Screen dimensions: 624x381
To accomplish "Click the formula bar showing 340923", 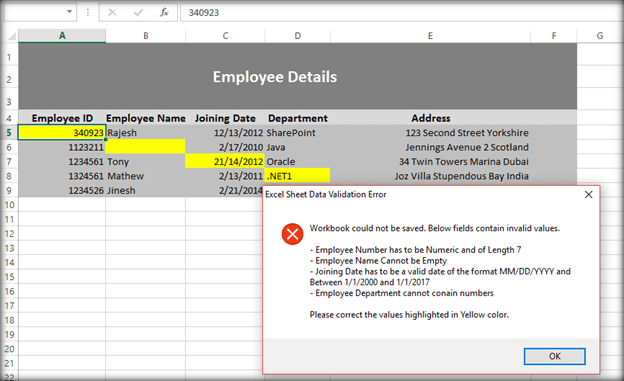I will coord(400,13).
